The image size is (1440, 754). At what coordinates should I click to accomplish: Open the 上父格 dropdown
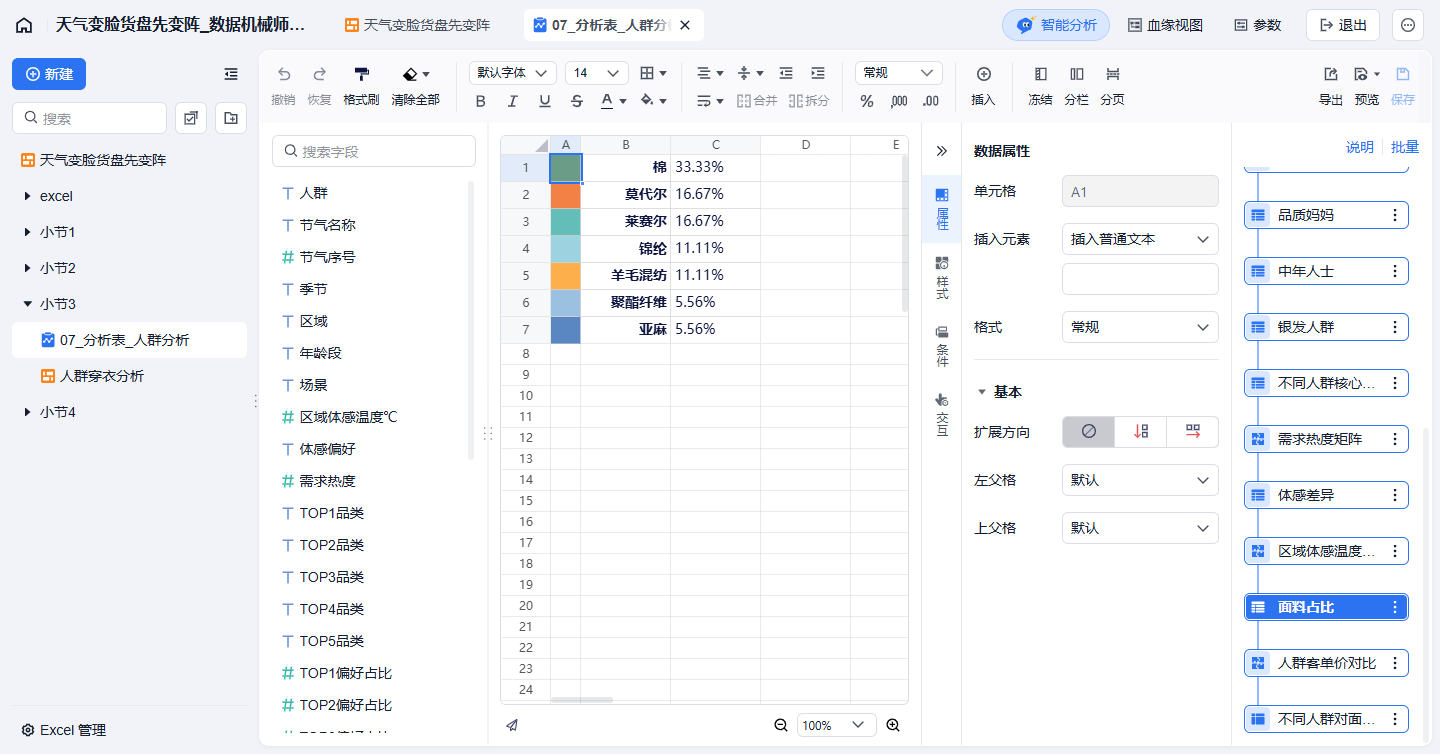(1140, 528)
